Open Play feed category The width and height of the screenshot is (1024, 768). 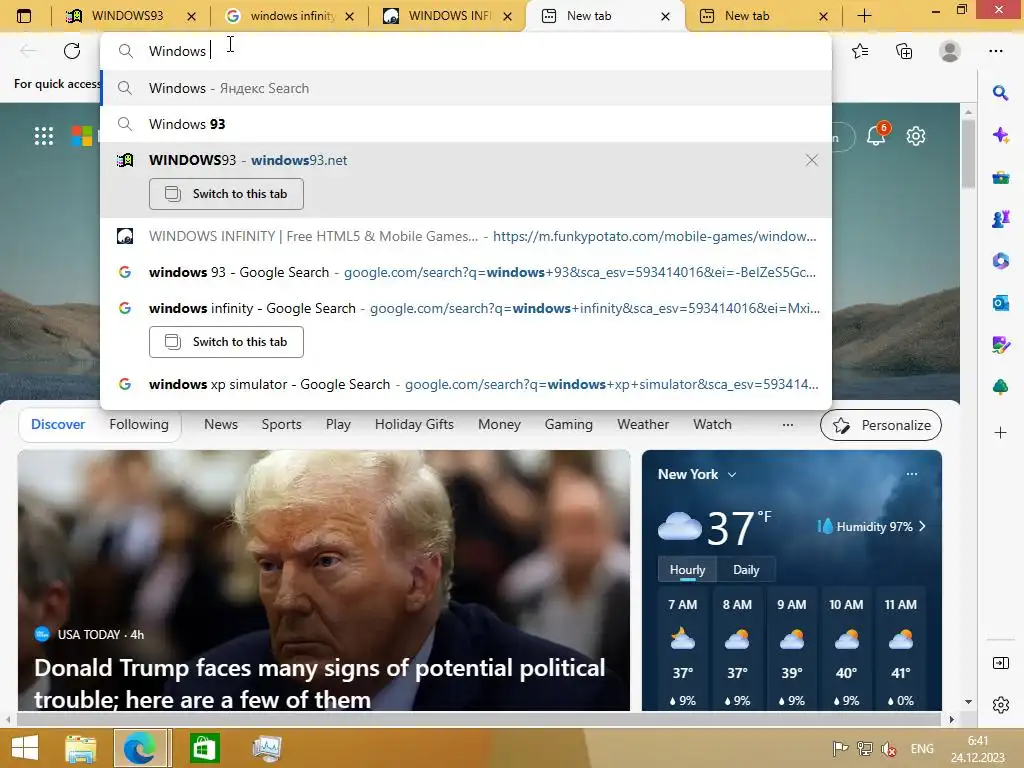click(x=338, y=424)
